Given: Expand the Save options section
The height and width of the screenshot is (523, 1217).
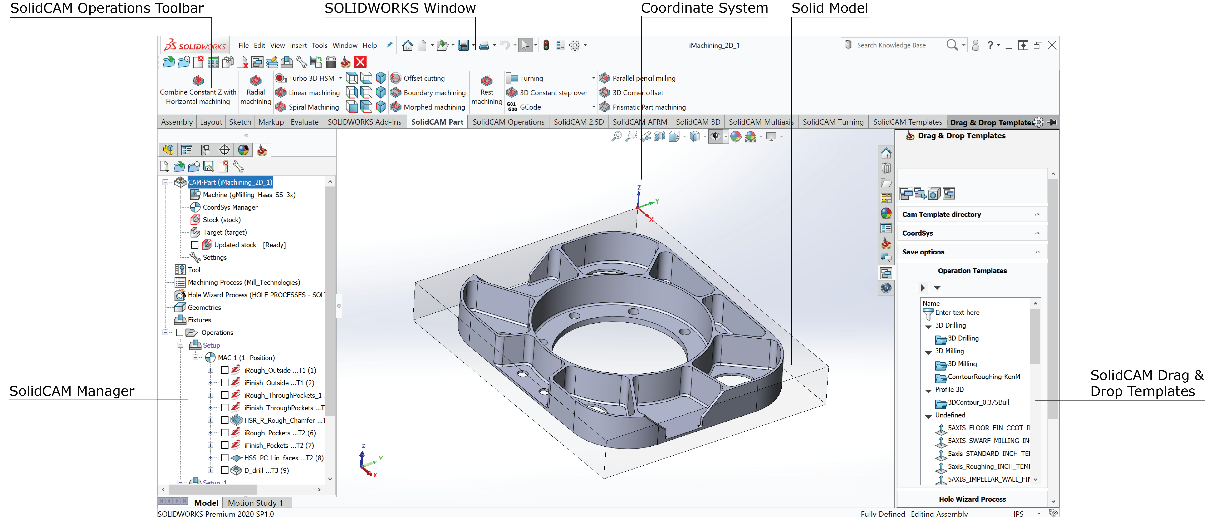Looking at the screenshot, I should click(x=1037, y=252).
